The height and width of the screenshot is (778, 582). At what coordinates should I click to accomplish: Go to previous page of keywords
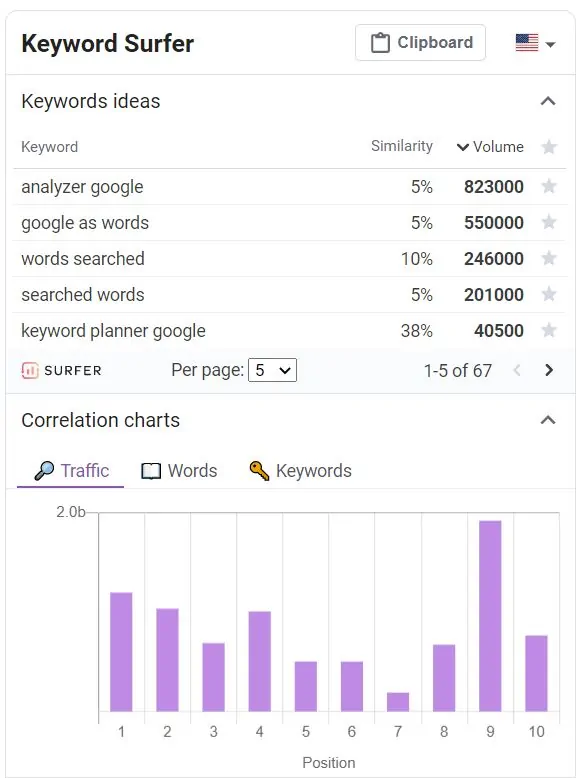click(517, 370)
